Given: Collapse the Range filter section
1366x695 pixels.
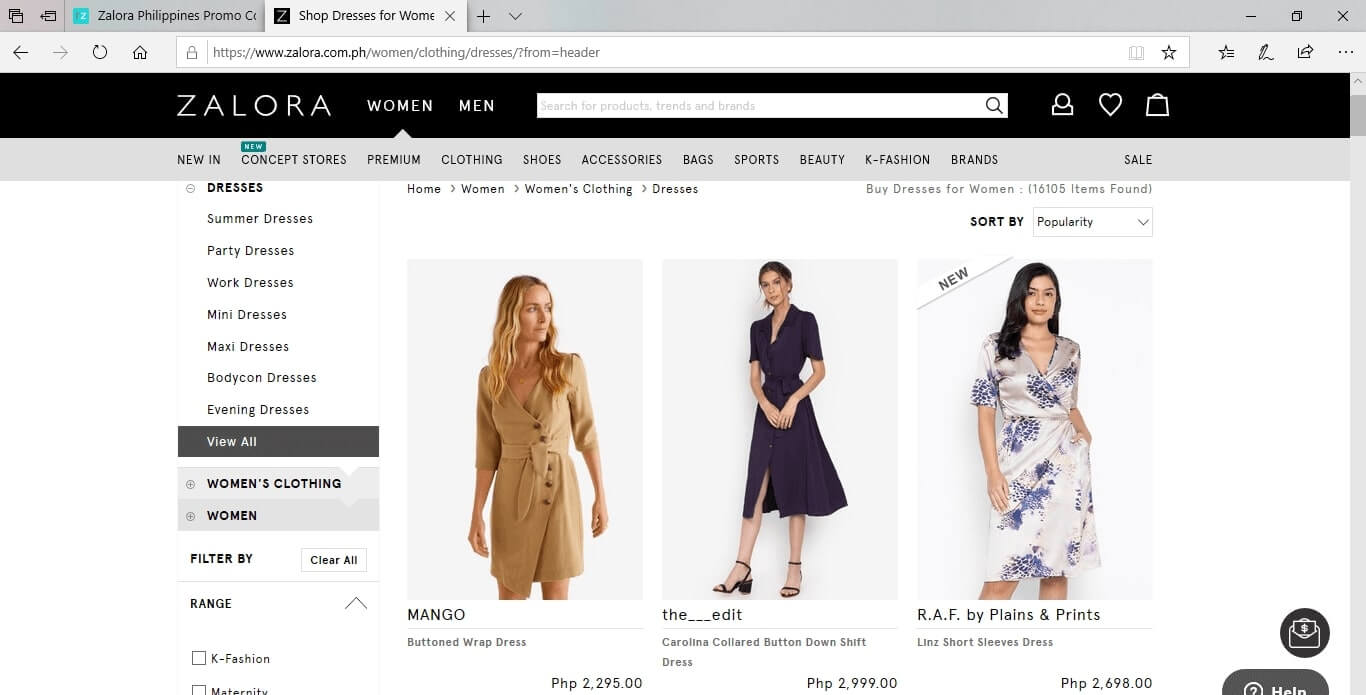Looking at the screenshot, I should coord(355,603).
